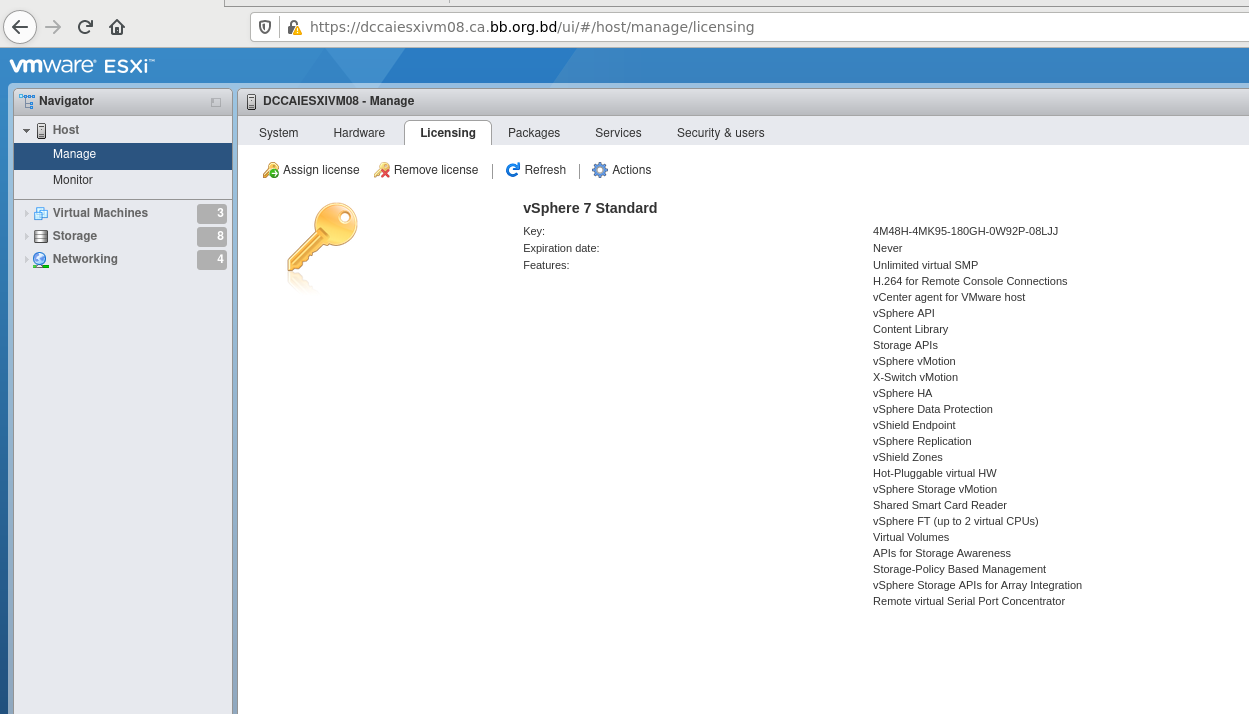Click the browser Forward arrow button
1249x714 pixels.
(54, 27)
